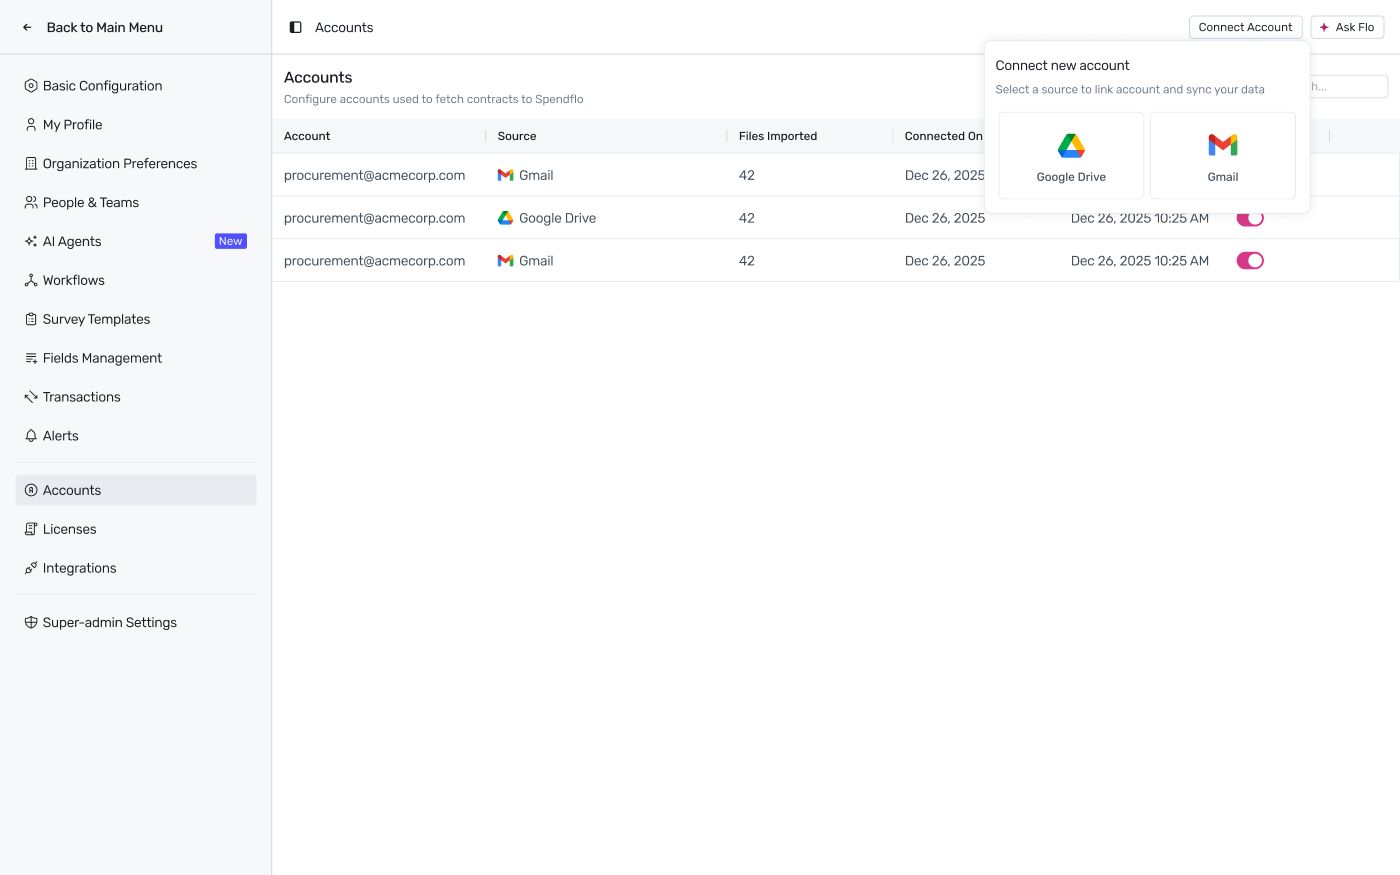Click the My Profile person icon

(x=31, y=125)
